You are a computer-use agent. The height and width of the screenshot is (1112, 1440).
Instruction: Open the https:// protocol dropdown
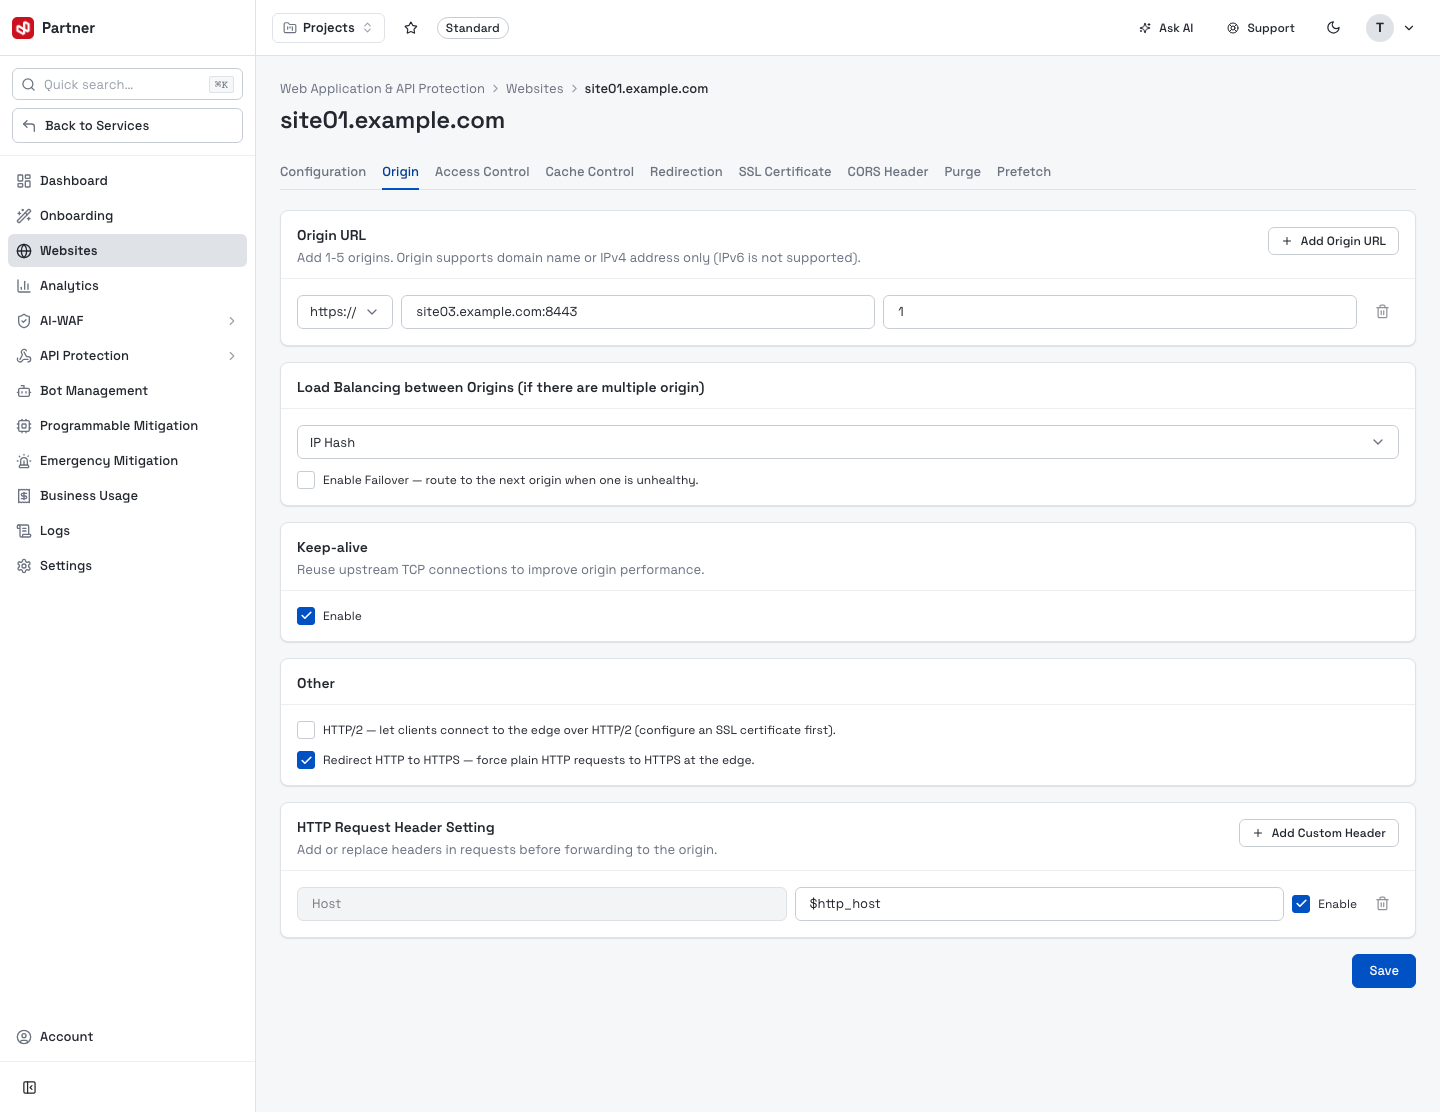tap(345, 312)
